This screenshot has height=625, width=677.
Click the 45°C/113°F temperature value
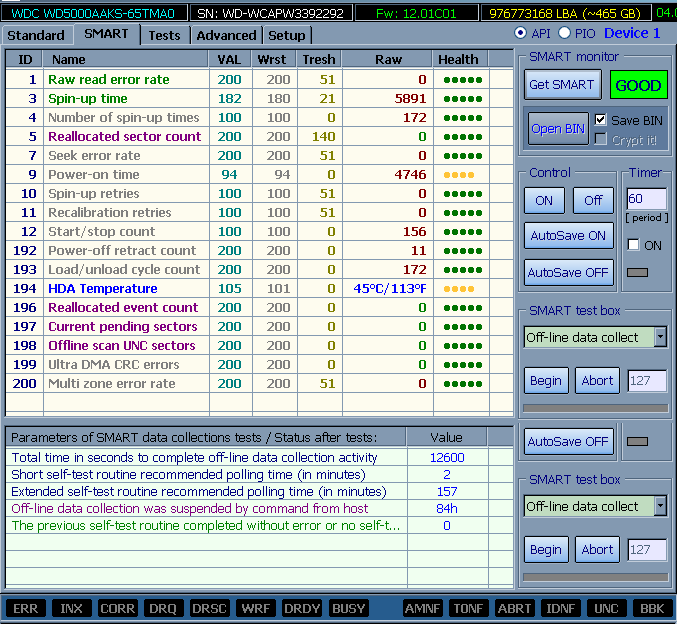point(389,289)
